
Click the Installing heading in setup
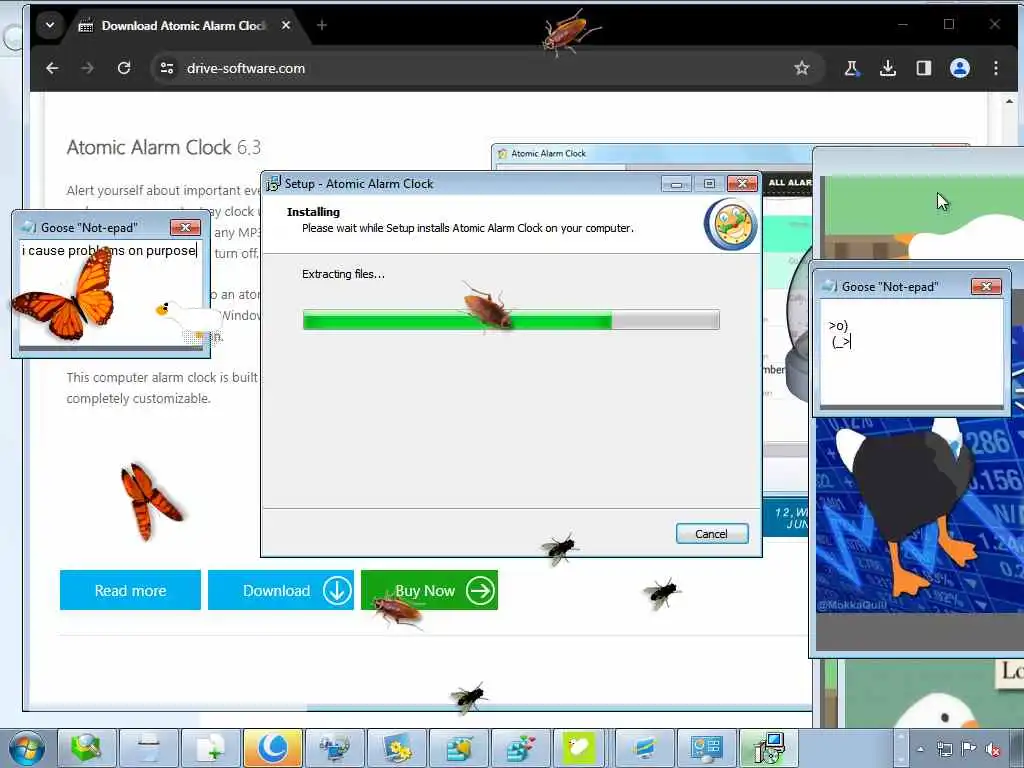tap(313, 212)
